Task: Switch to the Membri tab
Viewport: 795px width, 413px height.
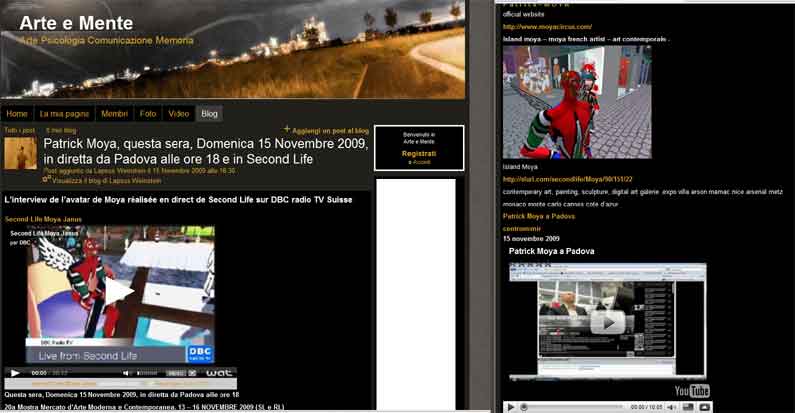Action: 115,114
